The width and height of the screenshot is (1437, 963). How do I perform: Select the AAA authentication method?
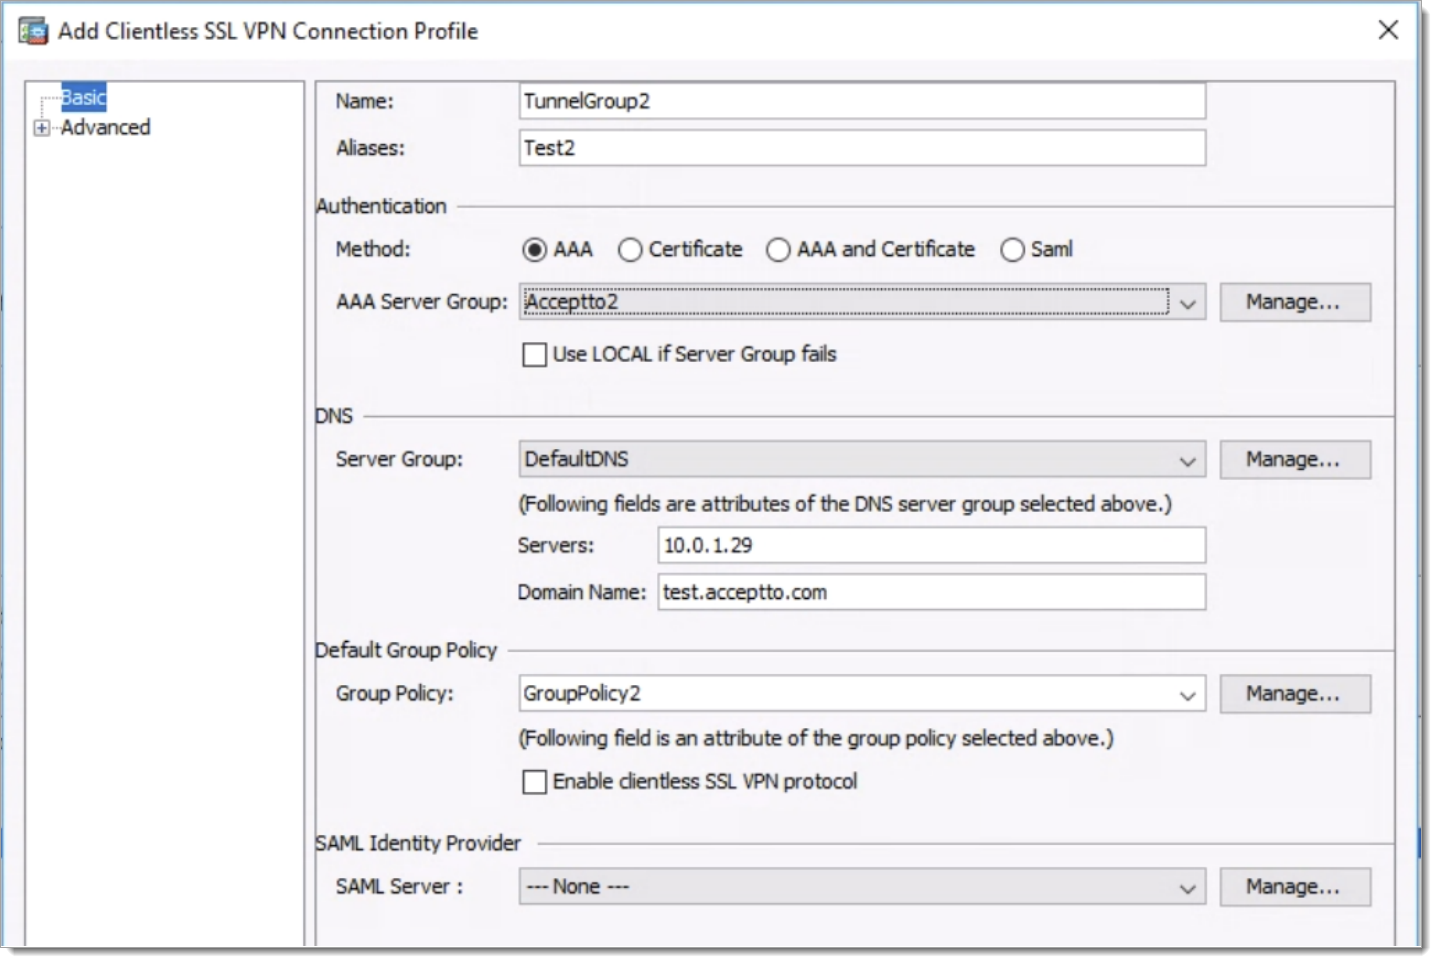pyautogui.click(x=535, y=250)
